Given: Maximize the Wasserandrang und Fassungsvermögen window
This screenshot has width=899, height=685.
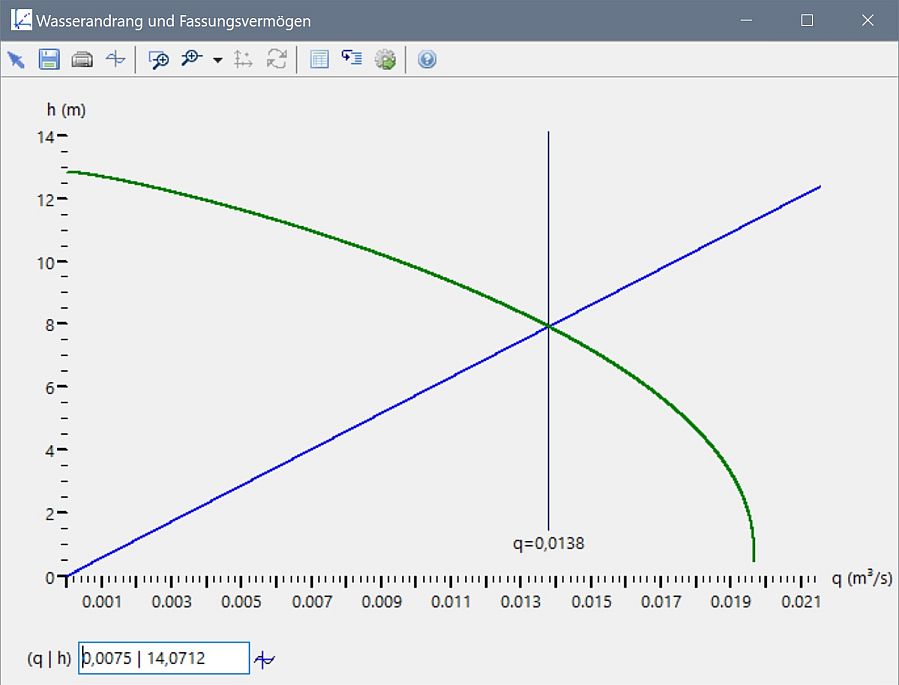Looking at the screenshot, I should (807, 20).
